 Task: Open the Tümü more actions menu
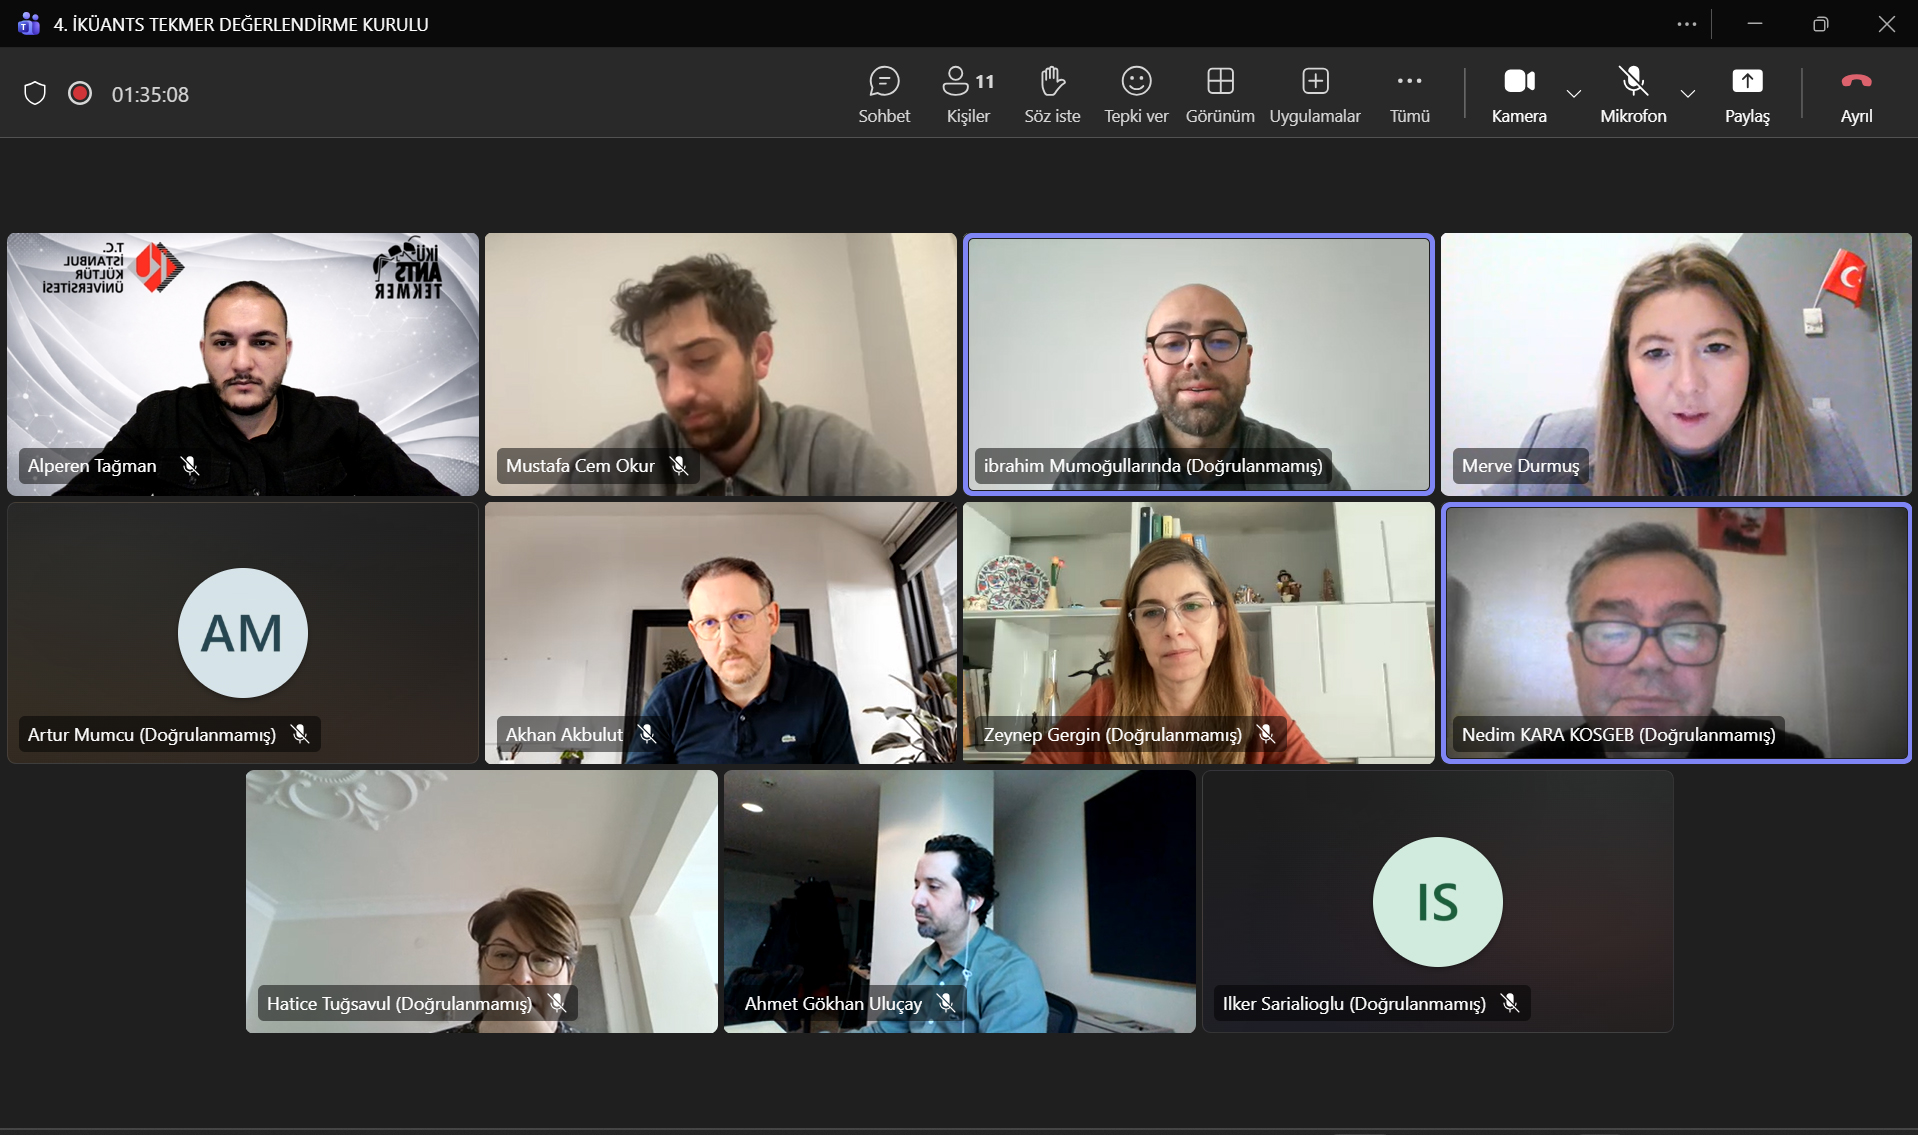[1409, 94]
